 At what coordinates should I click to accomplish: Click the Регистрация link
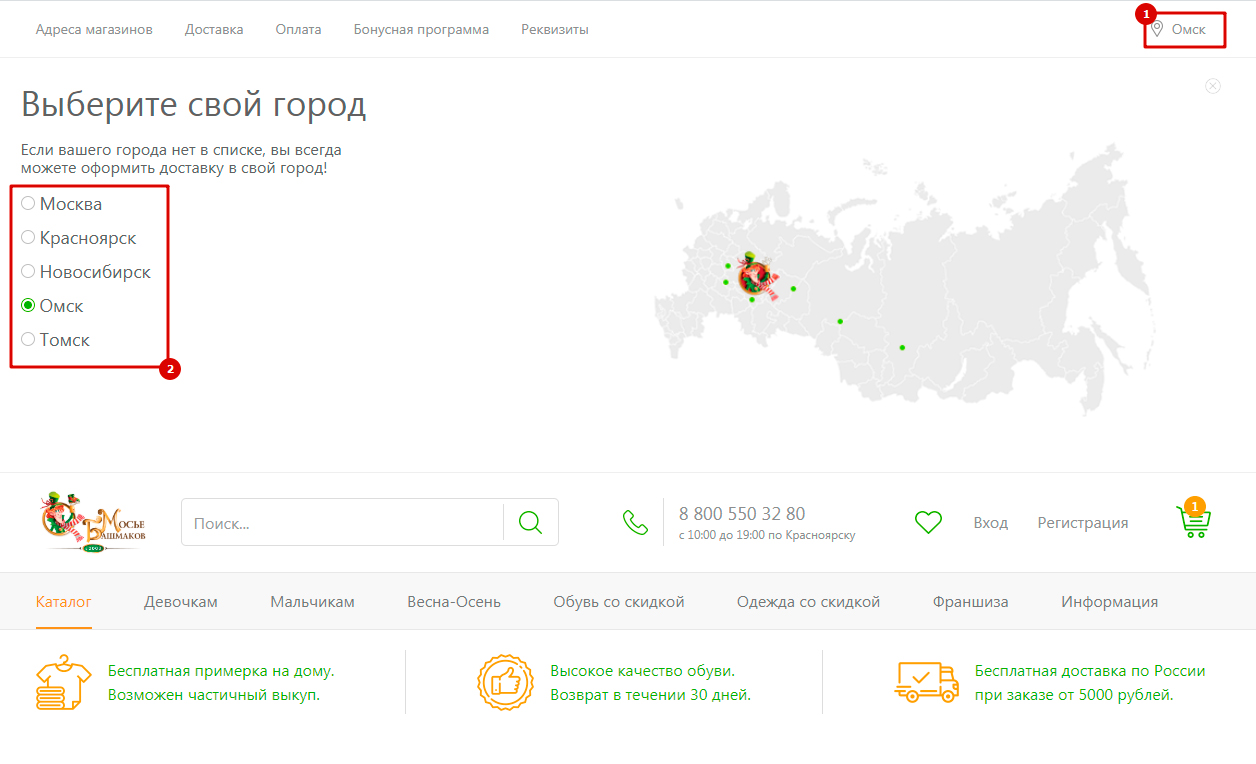1082,523
